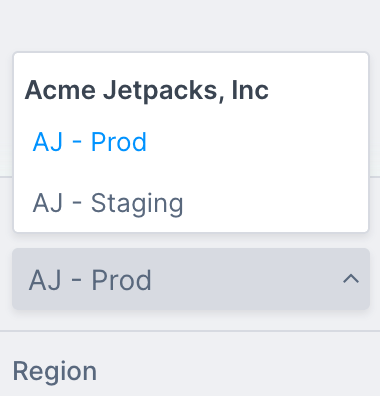
Task: Click the caret icon beside AJ - Prod
Action: (351, 279)
